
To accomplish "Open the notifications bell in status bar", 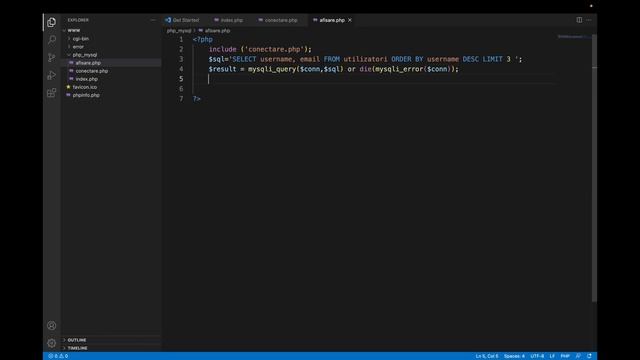I will click(589, 356).
